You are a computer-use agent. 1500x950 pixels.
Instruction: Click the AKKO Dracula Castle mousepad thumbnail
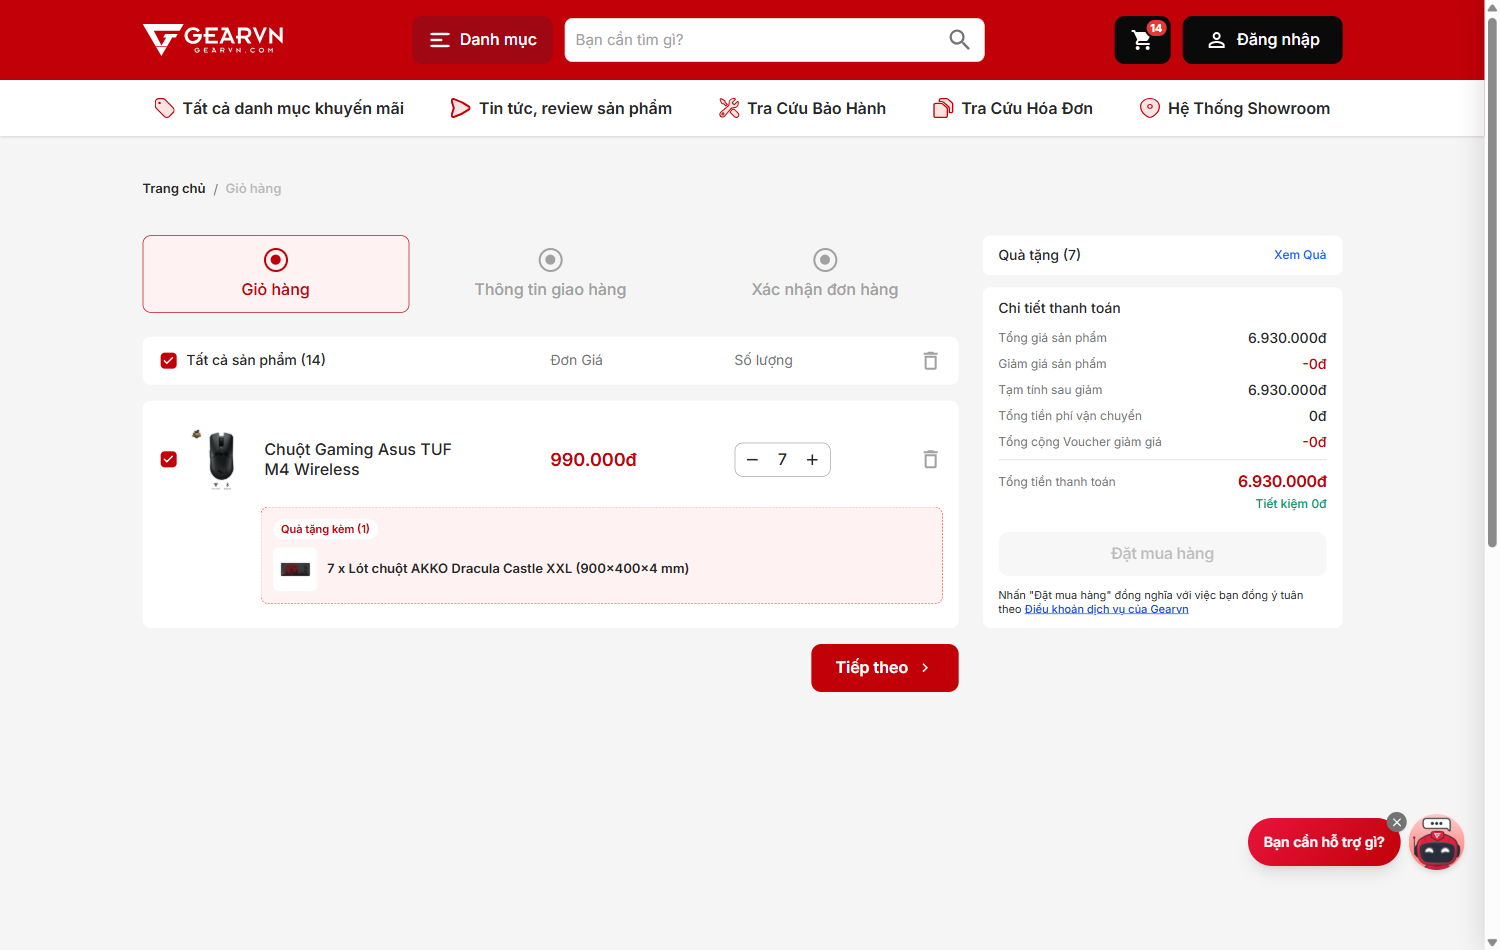point(295,569)
